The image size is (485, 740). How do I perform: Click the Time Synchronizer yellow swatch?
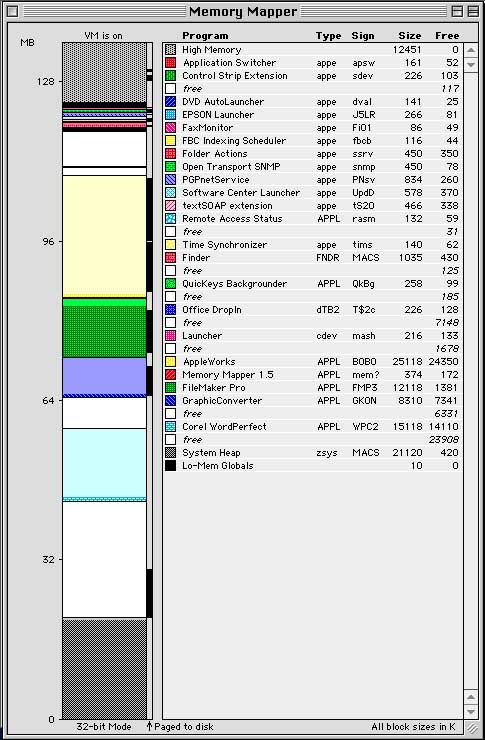(170, 244)
